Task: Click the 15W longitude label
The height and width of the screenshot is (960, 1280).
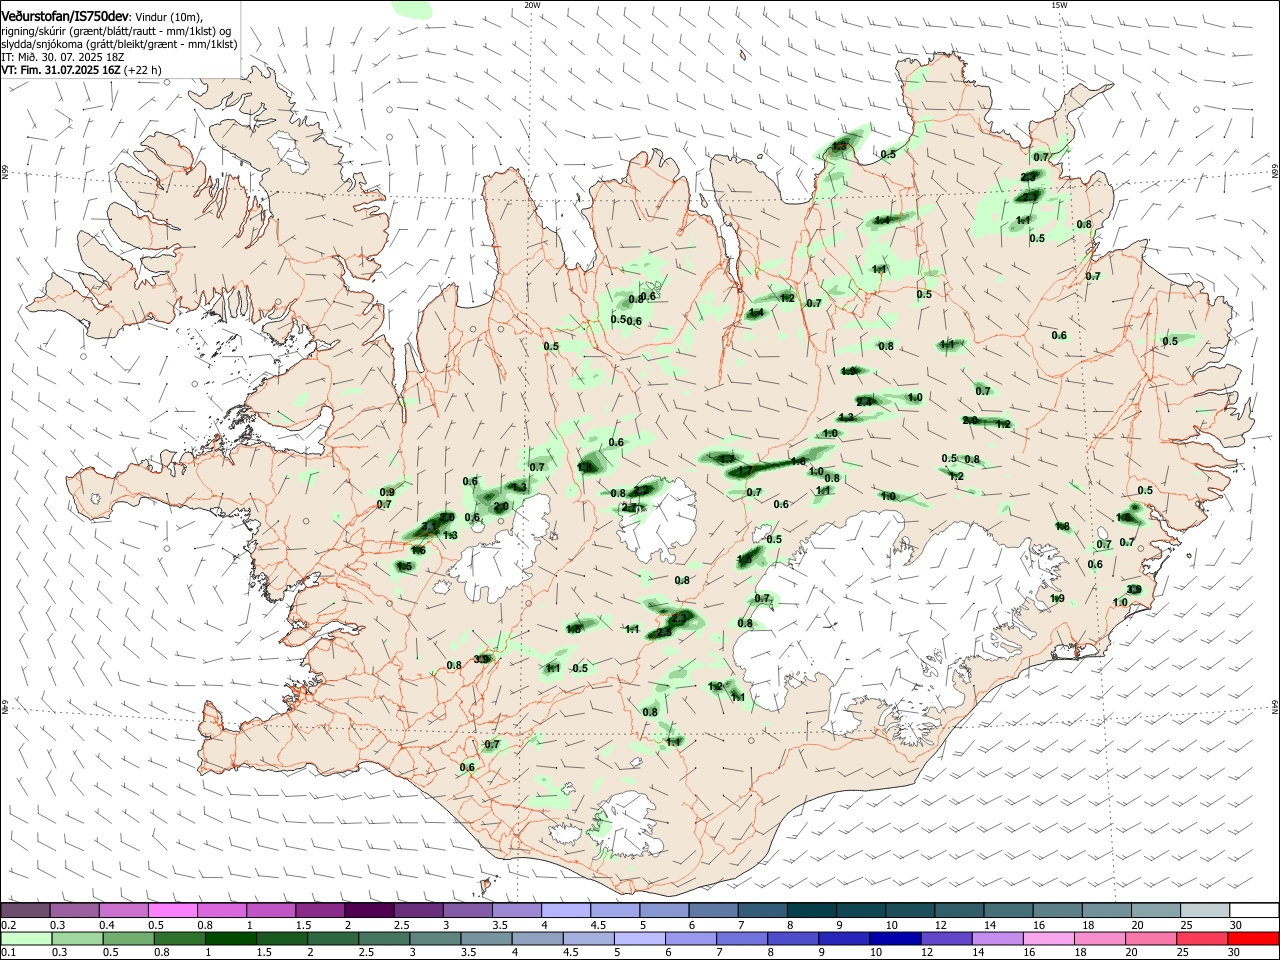Action: coord(1059,5)
